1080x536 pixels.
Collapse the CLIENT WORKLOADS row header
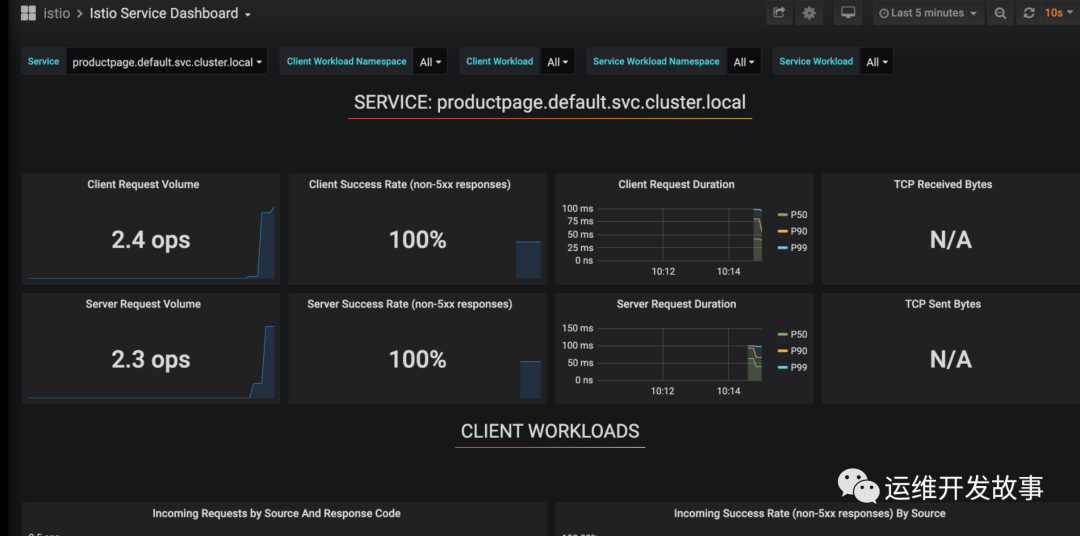coord(550,431)
